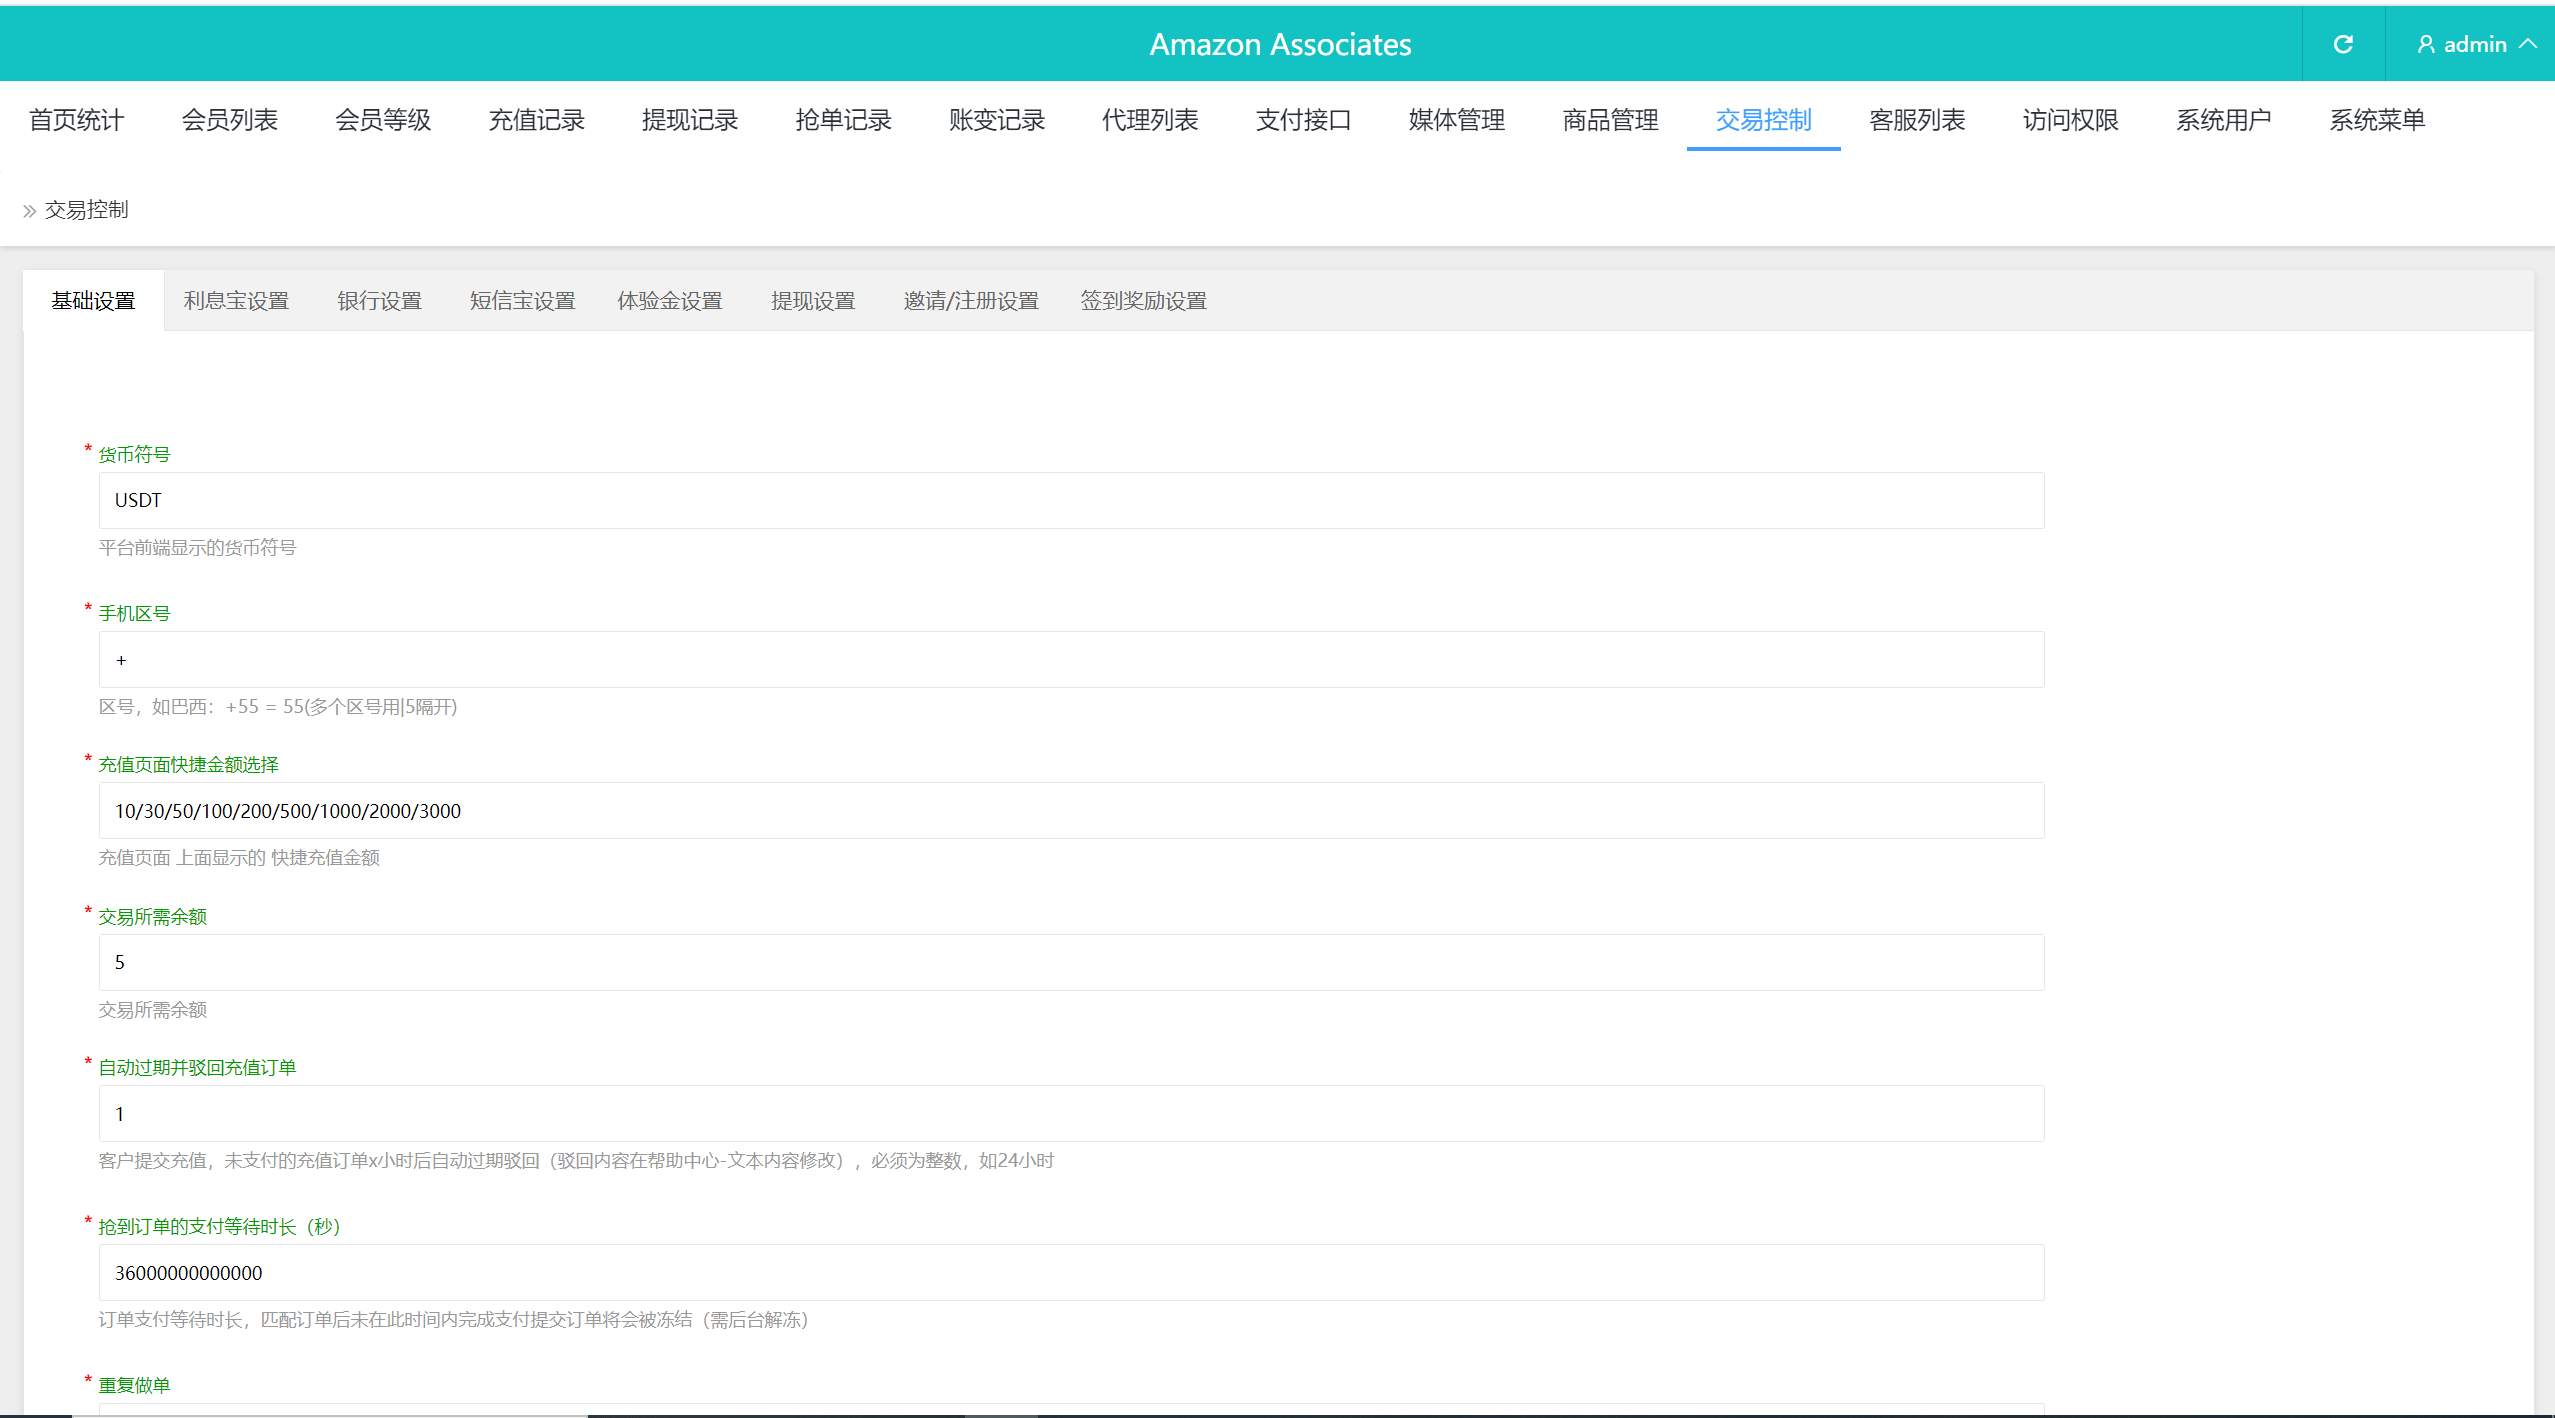Click the 自动过期并驳回充值订单 input field

[1070, 1114]
